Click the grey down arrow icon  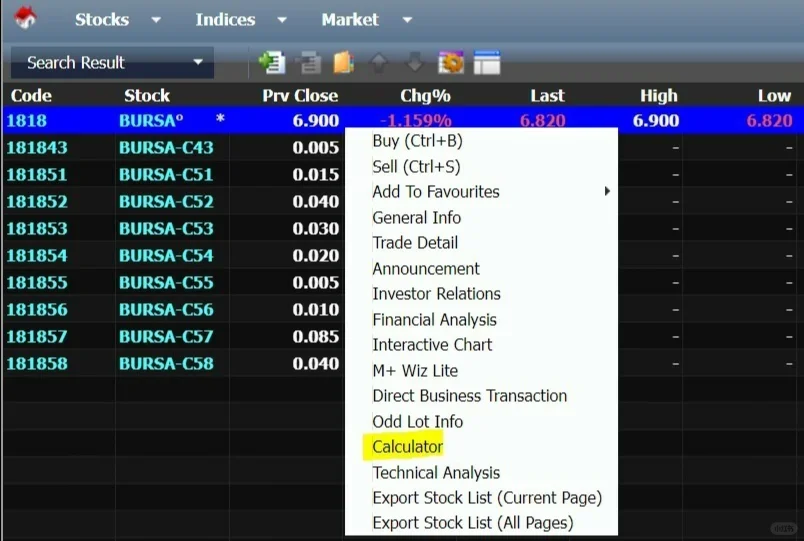click(414, 63)
